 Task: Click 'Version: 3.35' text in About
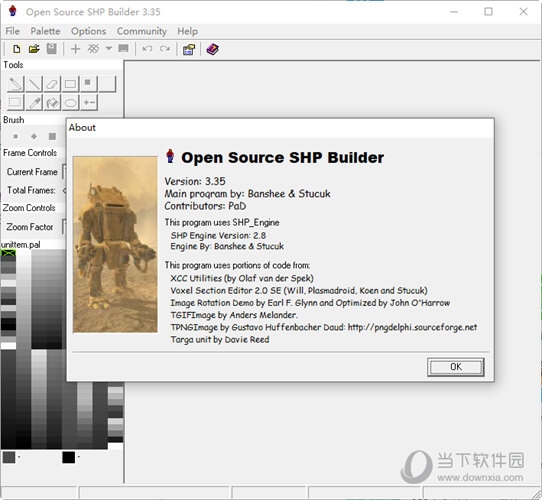195,181
